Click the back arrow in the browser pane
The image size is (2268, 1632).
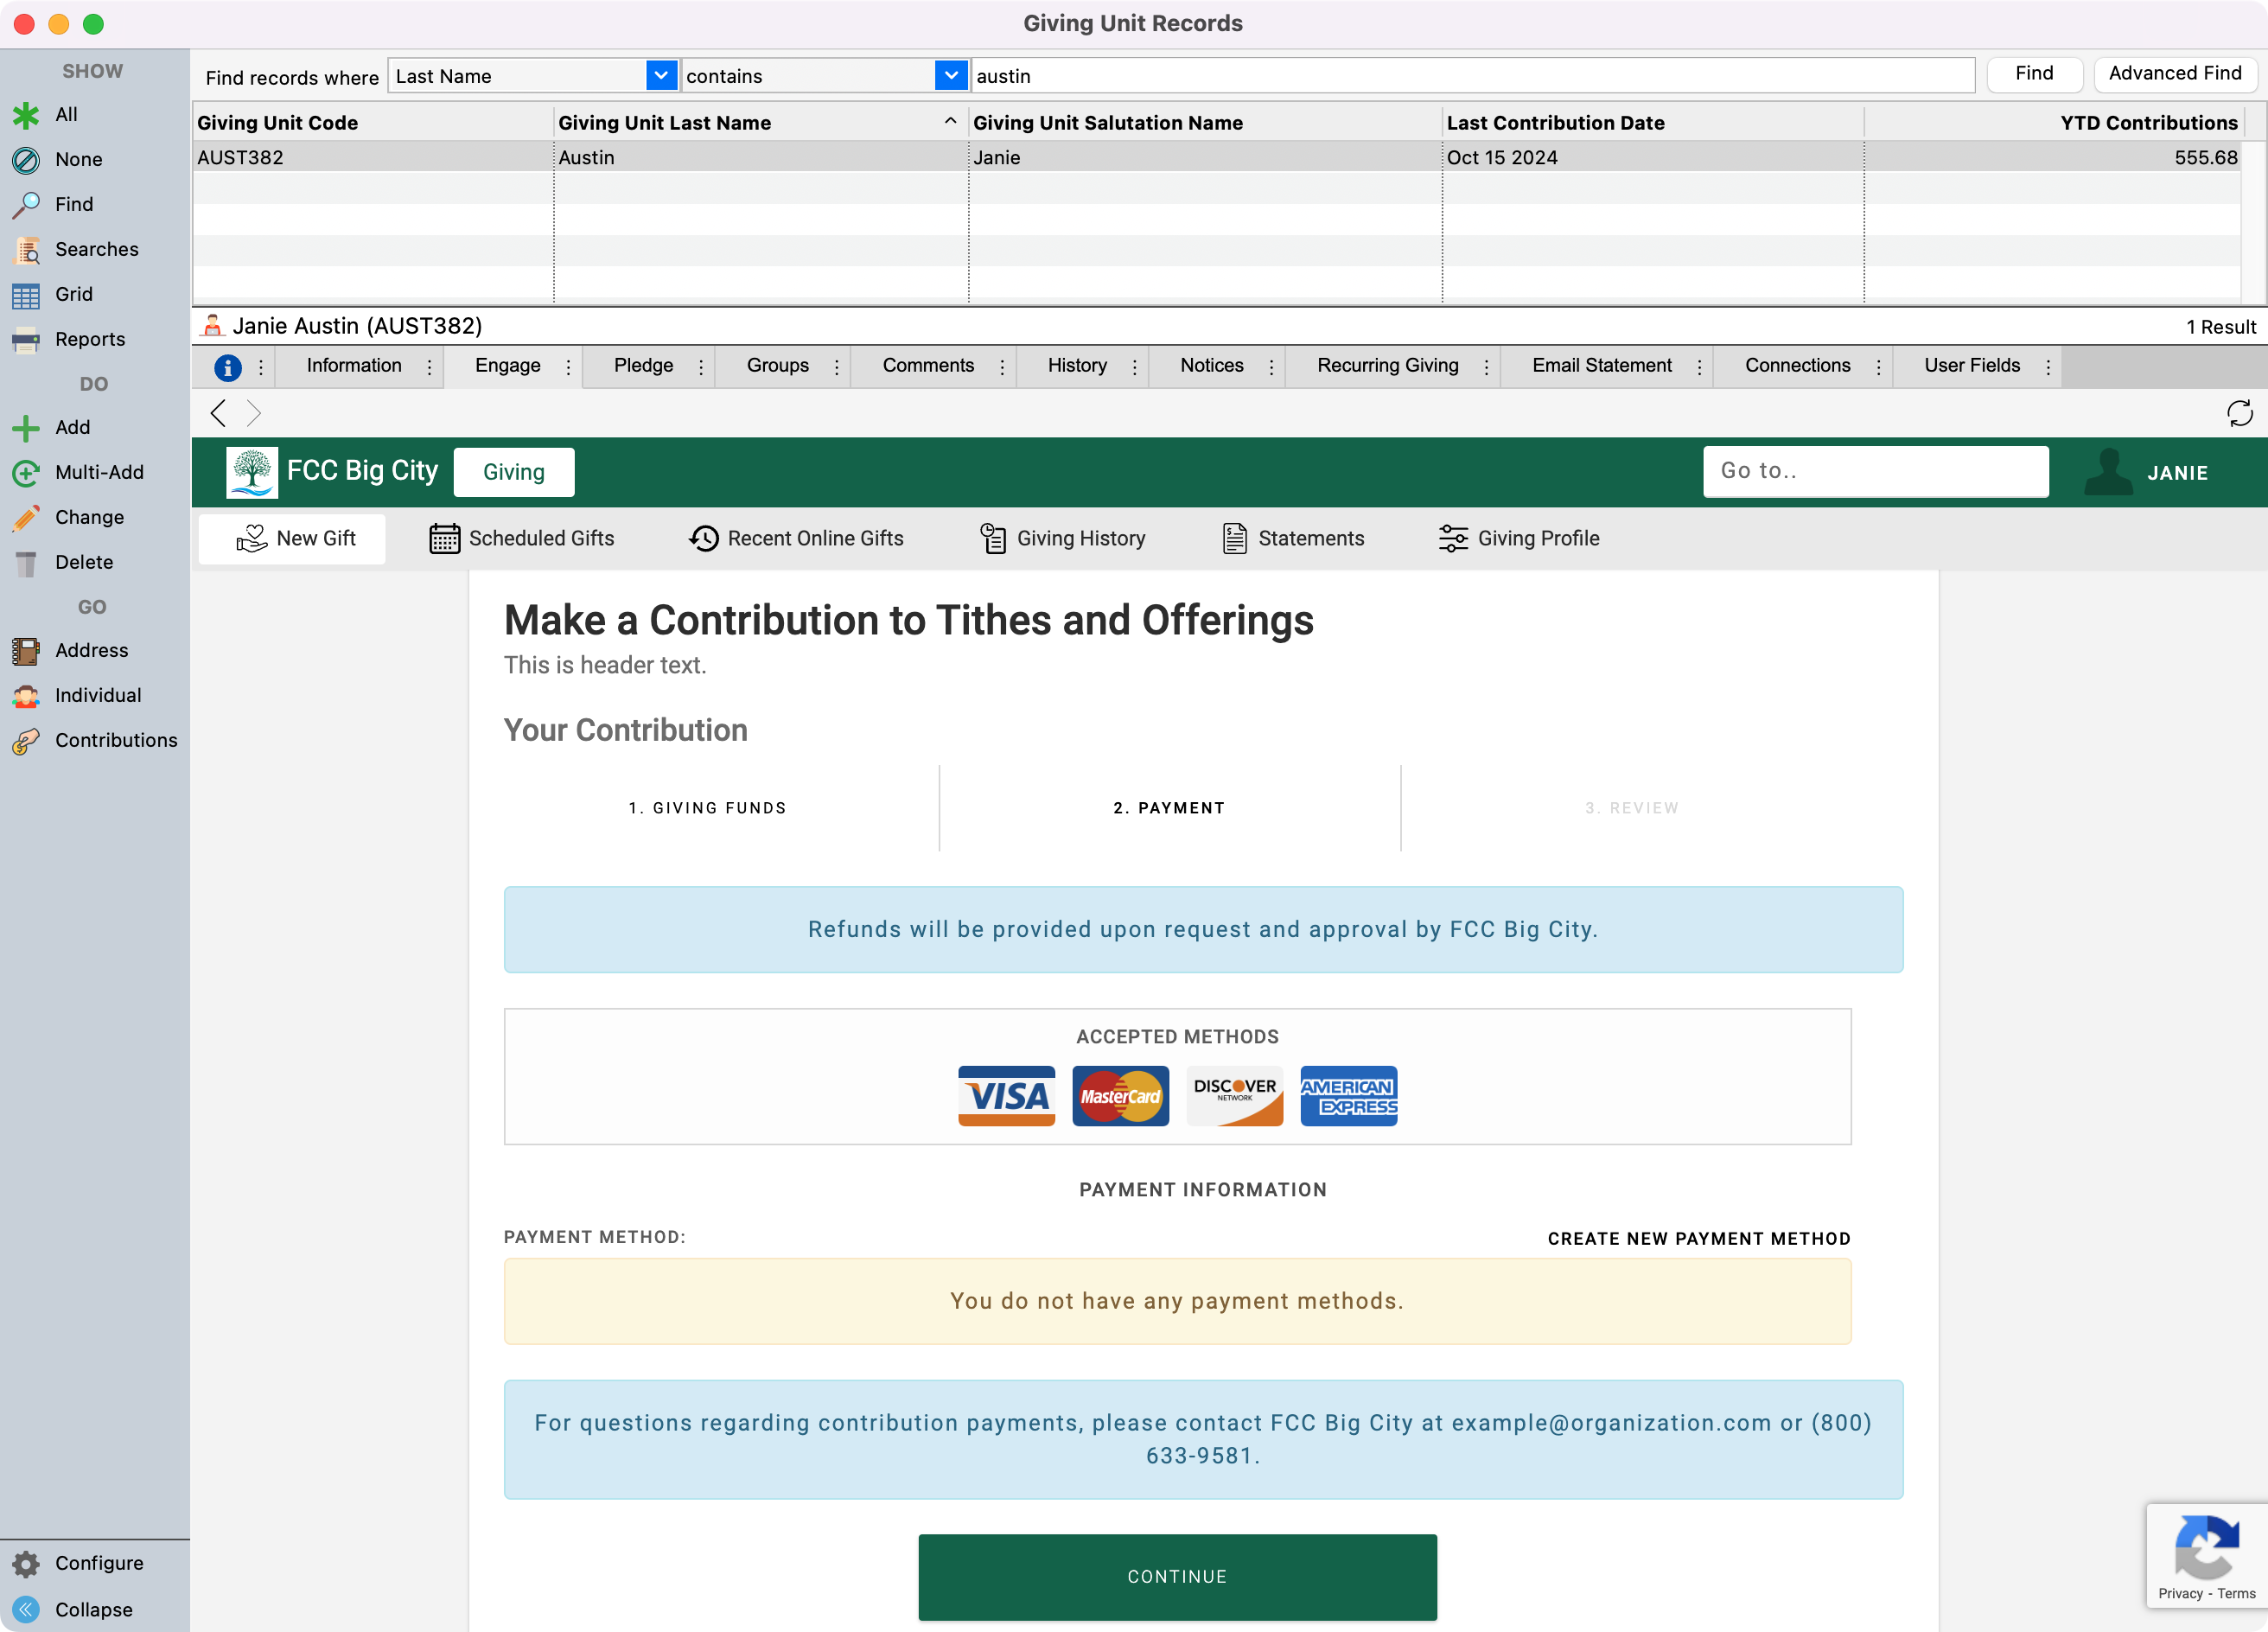point(218,413)
